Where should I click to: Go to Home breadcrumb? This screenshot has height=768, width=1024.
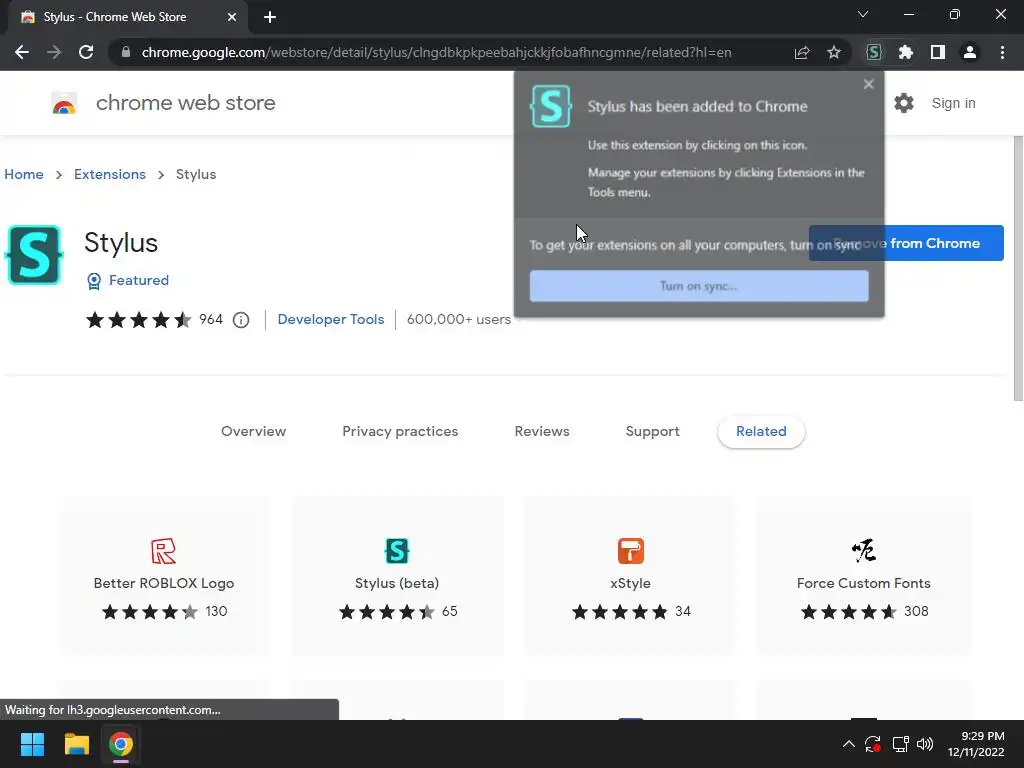pyautogui.click(x=24, y=174)
